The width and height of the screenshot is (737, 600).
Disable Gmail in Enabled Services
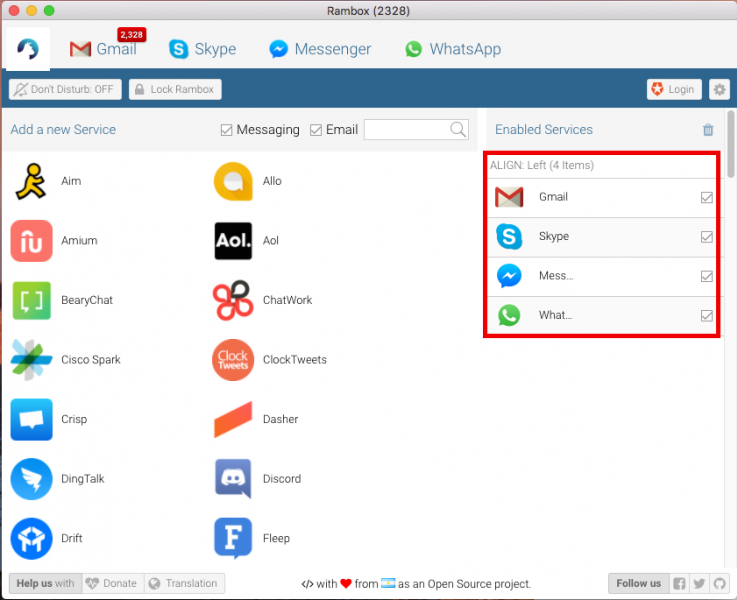(706, 197)
